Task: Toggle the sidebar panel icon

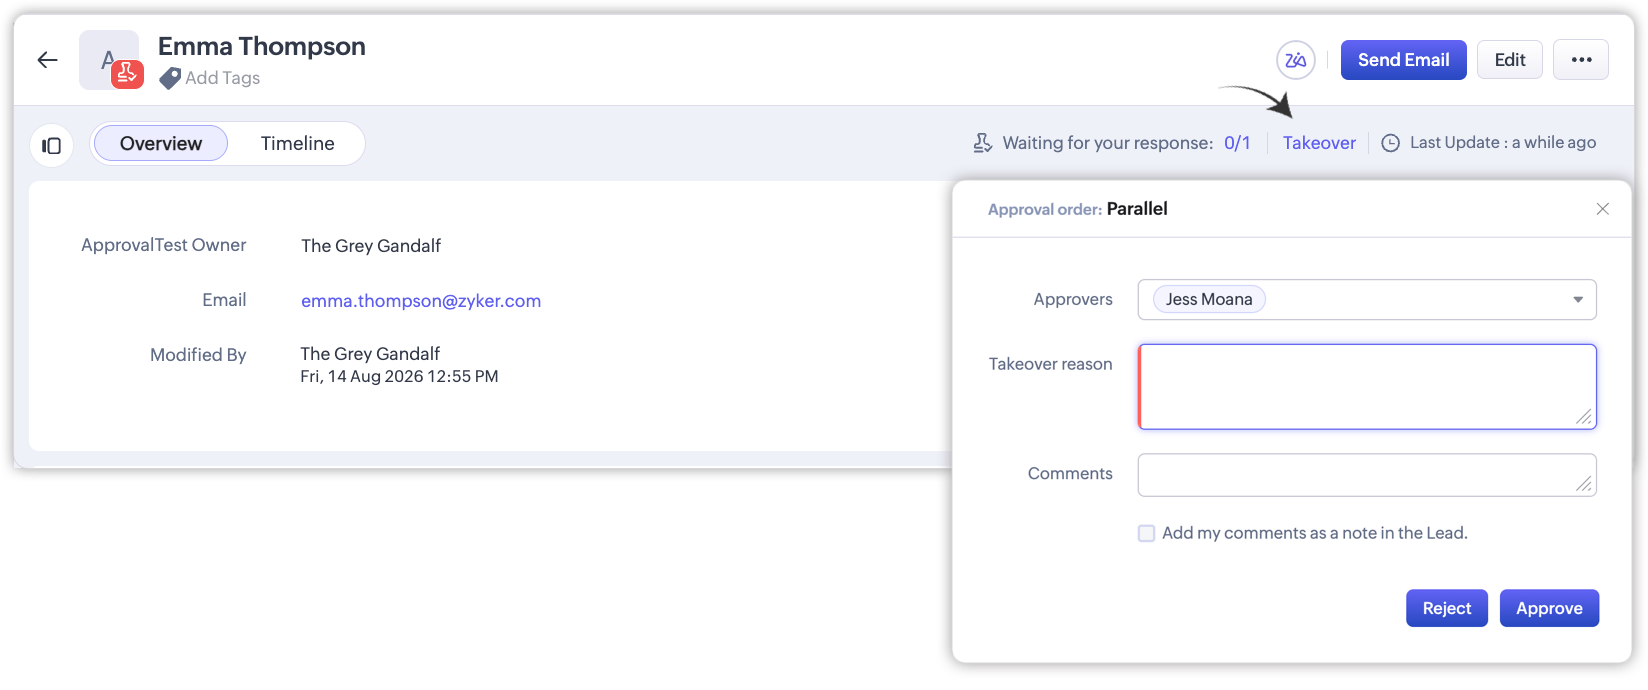Action: 51,146
